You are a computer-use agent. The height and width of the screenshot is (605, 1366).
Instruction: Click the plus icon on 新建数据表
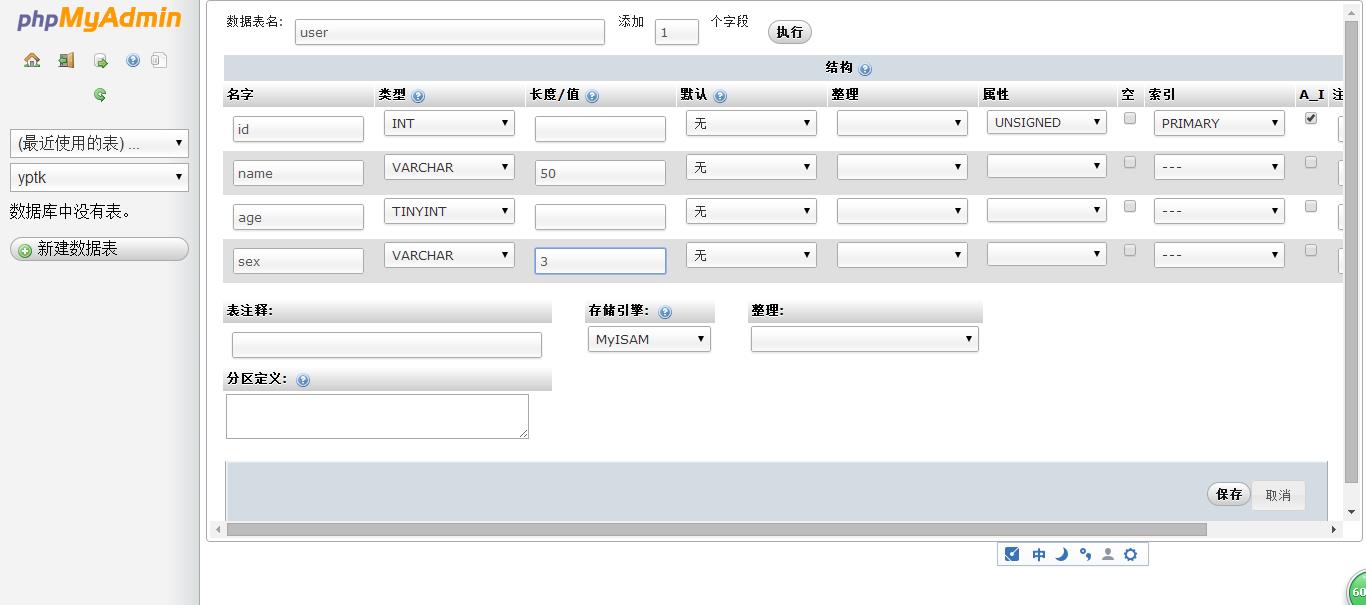point(25,250)
